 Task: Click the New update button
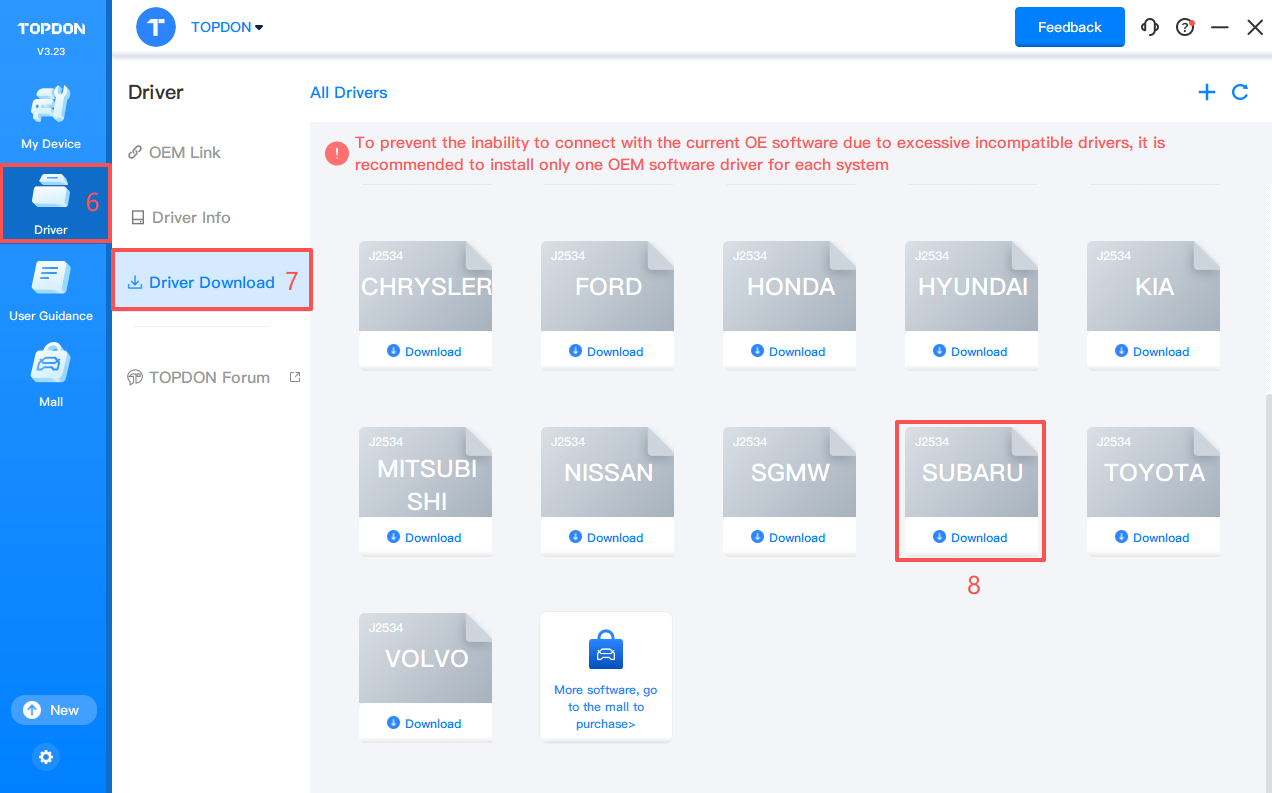pyautogui.click(x=54, y=710)
